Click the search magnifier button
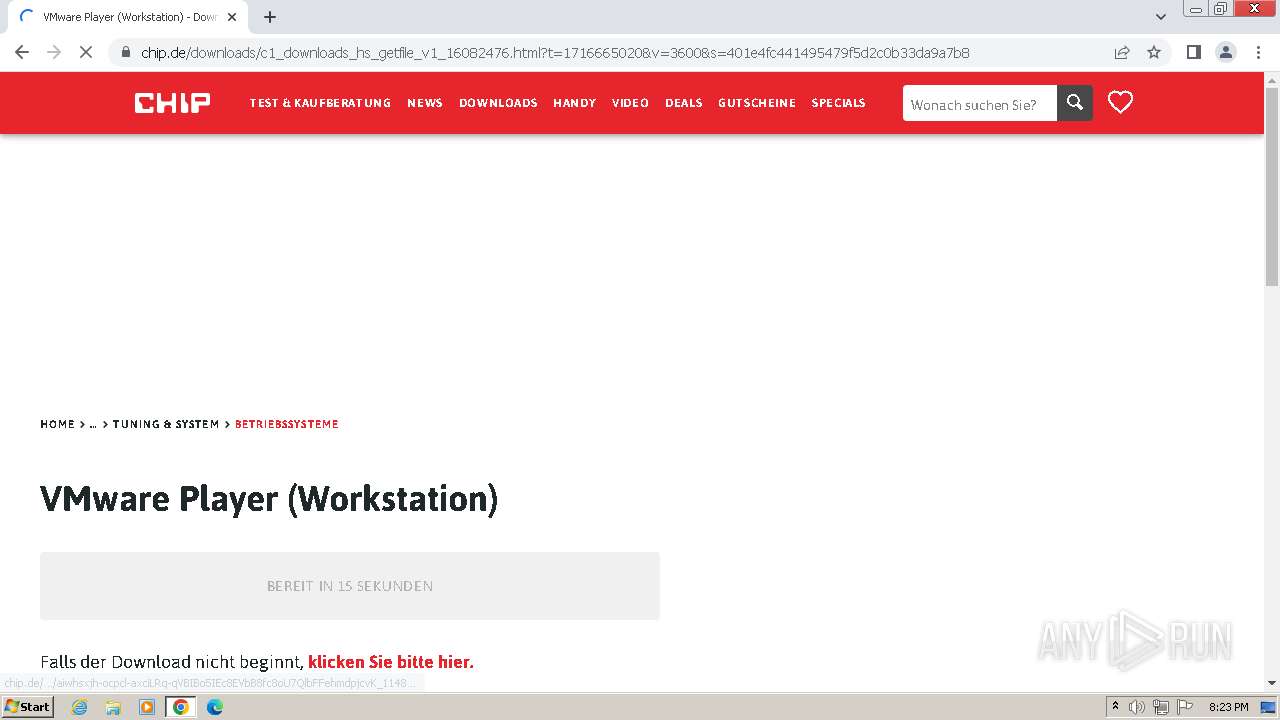1280x720 pixels. pos(1075,102)
